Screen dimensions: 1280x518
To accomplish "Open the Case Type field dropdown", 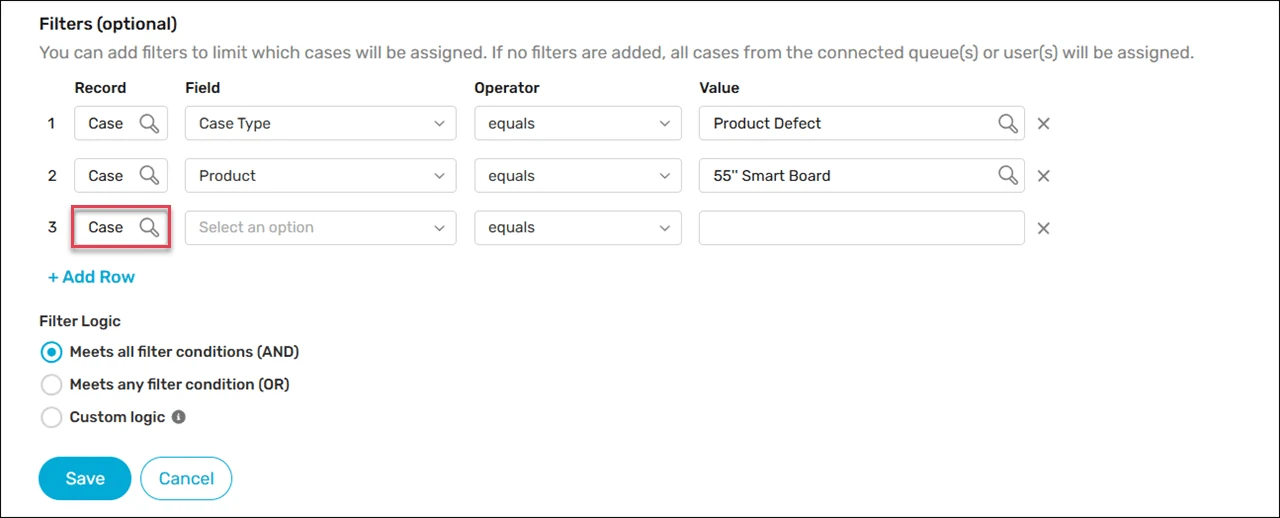I will point(321,124).
